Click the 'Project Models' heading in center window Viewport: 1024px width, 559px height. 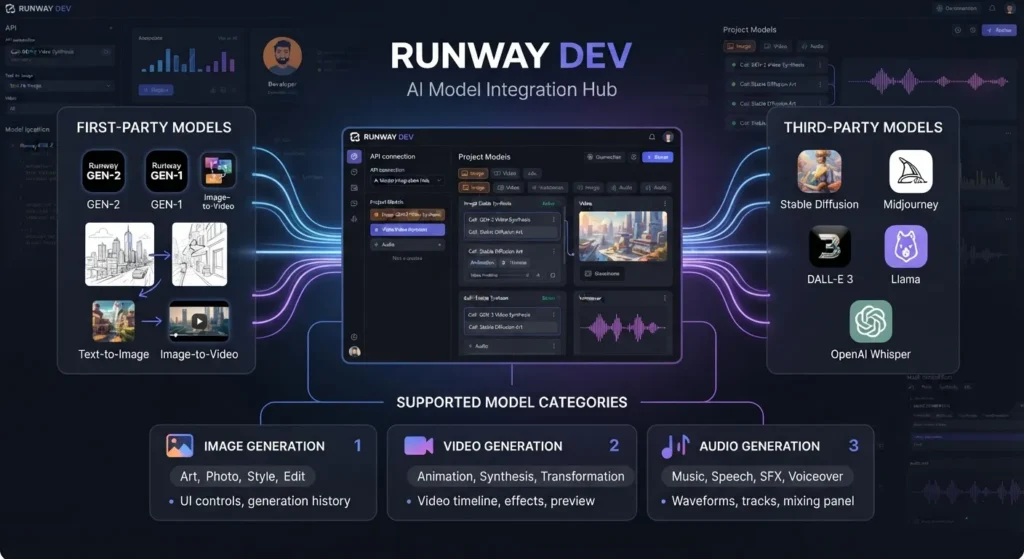(x=485, y=157)
